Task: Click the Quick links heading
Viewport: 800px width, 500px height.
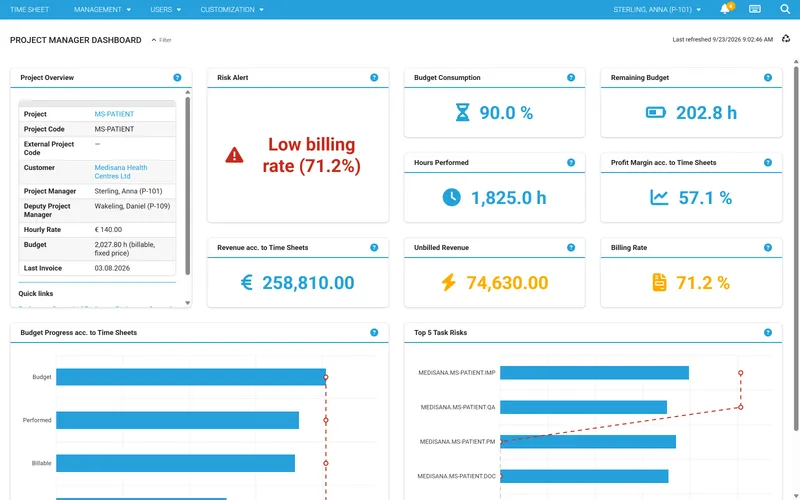Action: pyautogui.click(x=36, y=293)
